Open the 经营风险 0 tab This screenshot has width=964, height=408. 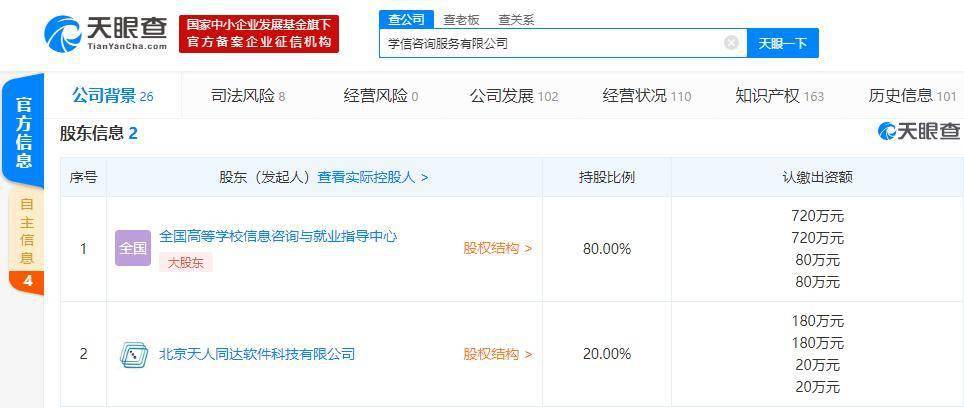381,96
